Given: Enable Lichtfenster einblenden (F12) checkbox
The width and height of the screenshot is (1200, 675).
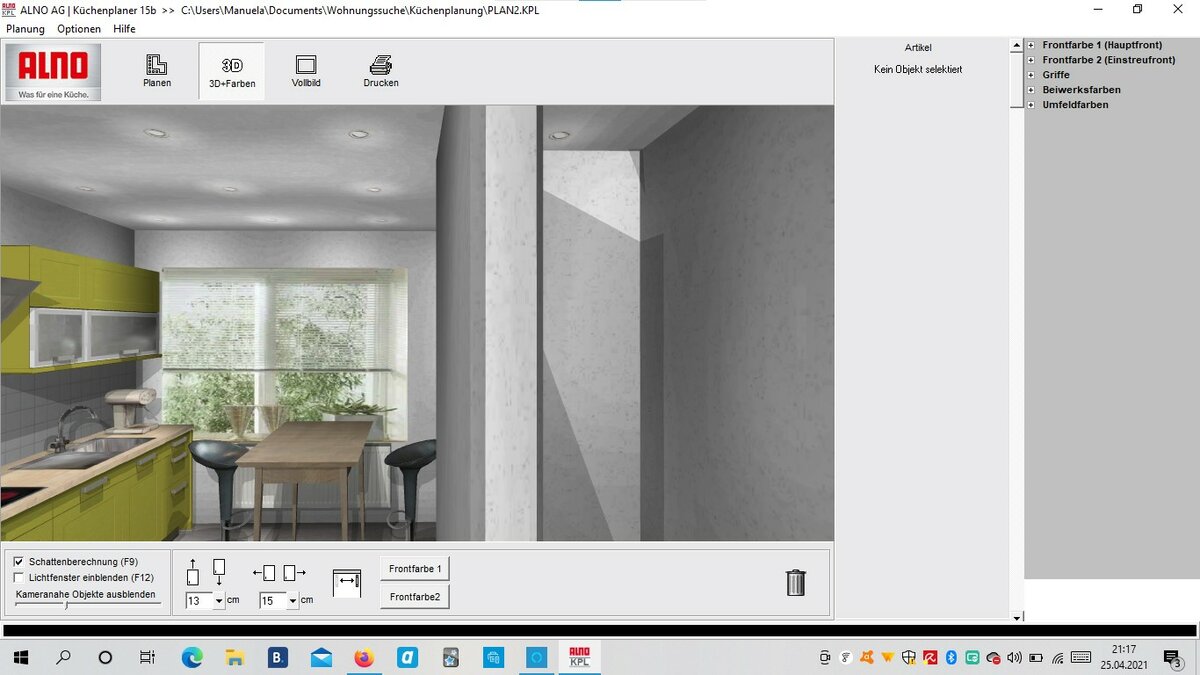Looking at the screenshot, I should [19, 577].
